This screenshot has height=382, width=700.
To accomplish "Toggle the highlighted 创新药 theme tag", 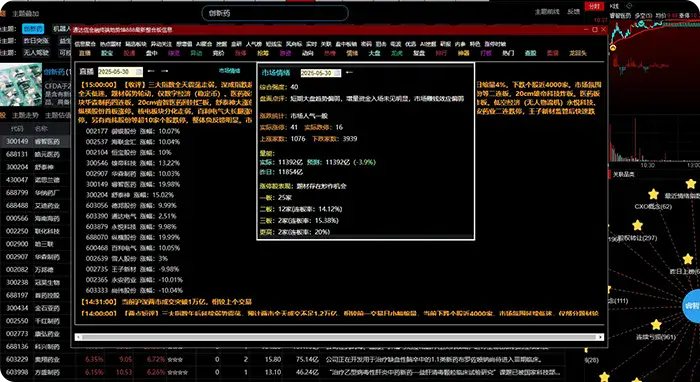I will tap(33, 29).
